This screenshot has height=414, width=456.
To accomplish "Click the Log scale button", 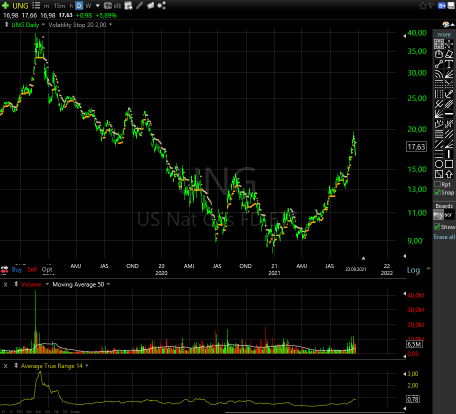I will click(x=413, y=270).
